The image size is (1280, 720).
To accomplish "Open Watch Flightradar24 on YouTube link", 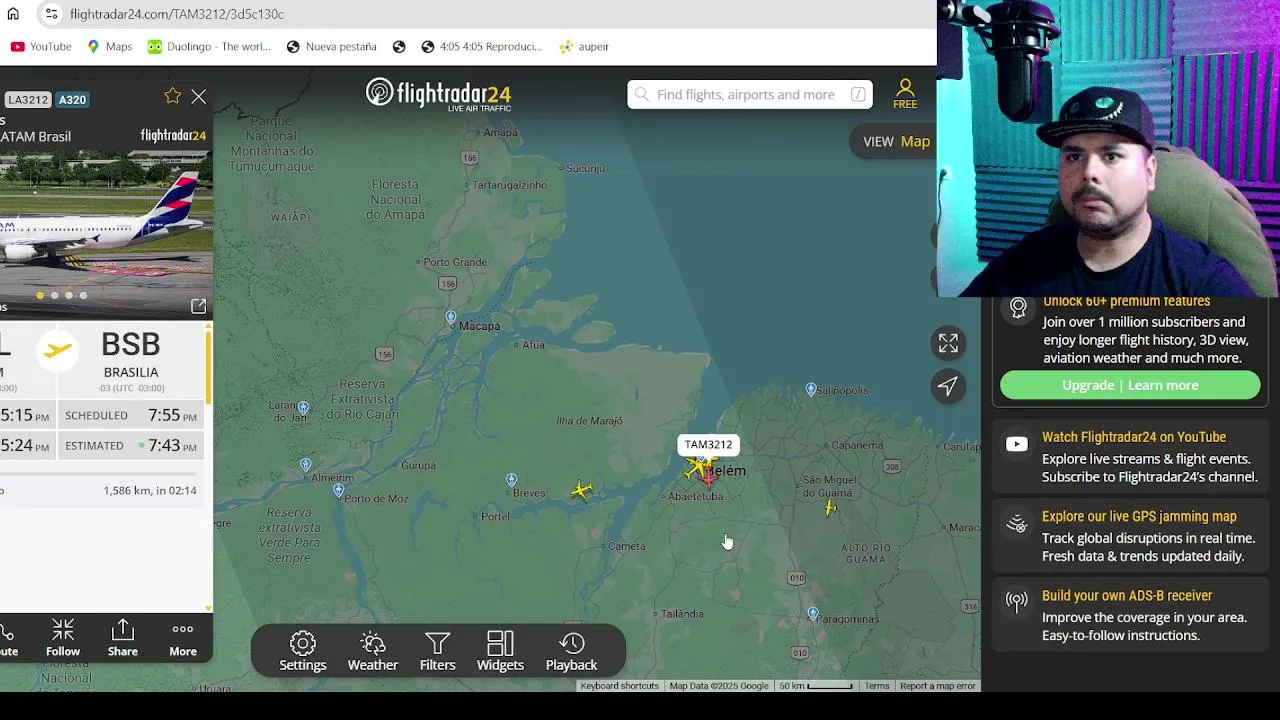I will [1133, 437].
